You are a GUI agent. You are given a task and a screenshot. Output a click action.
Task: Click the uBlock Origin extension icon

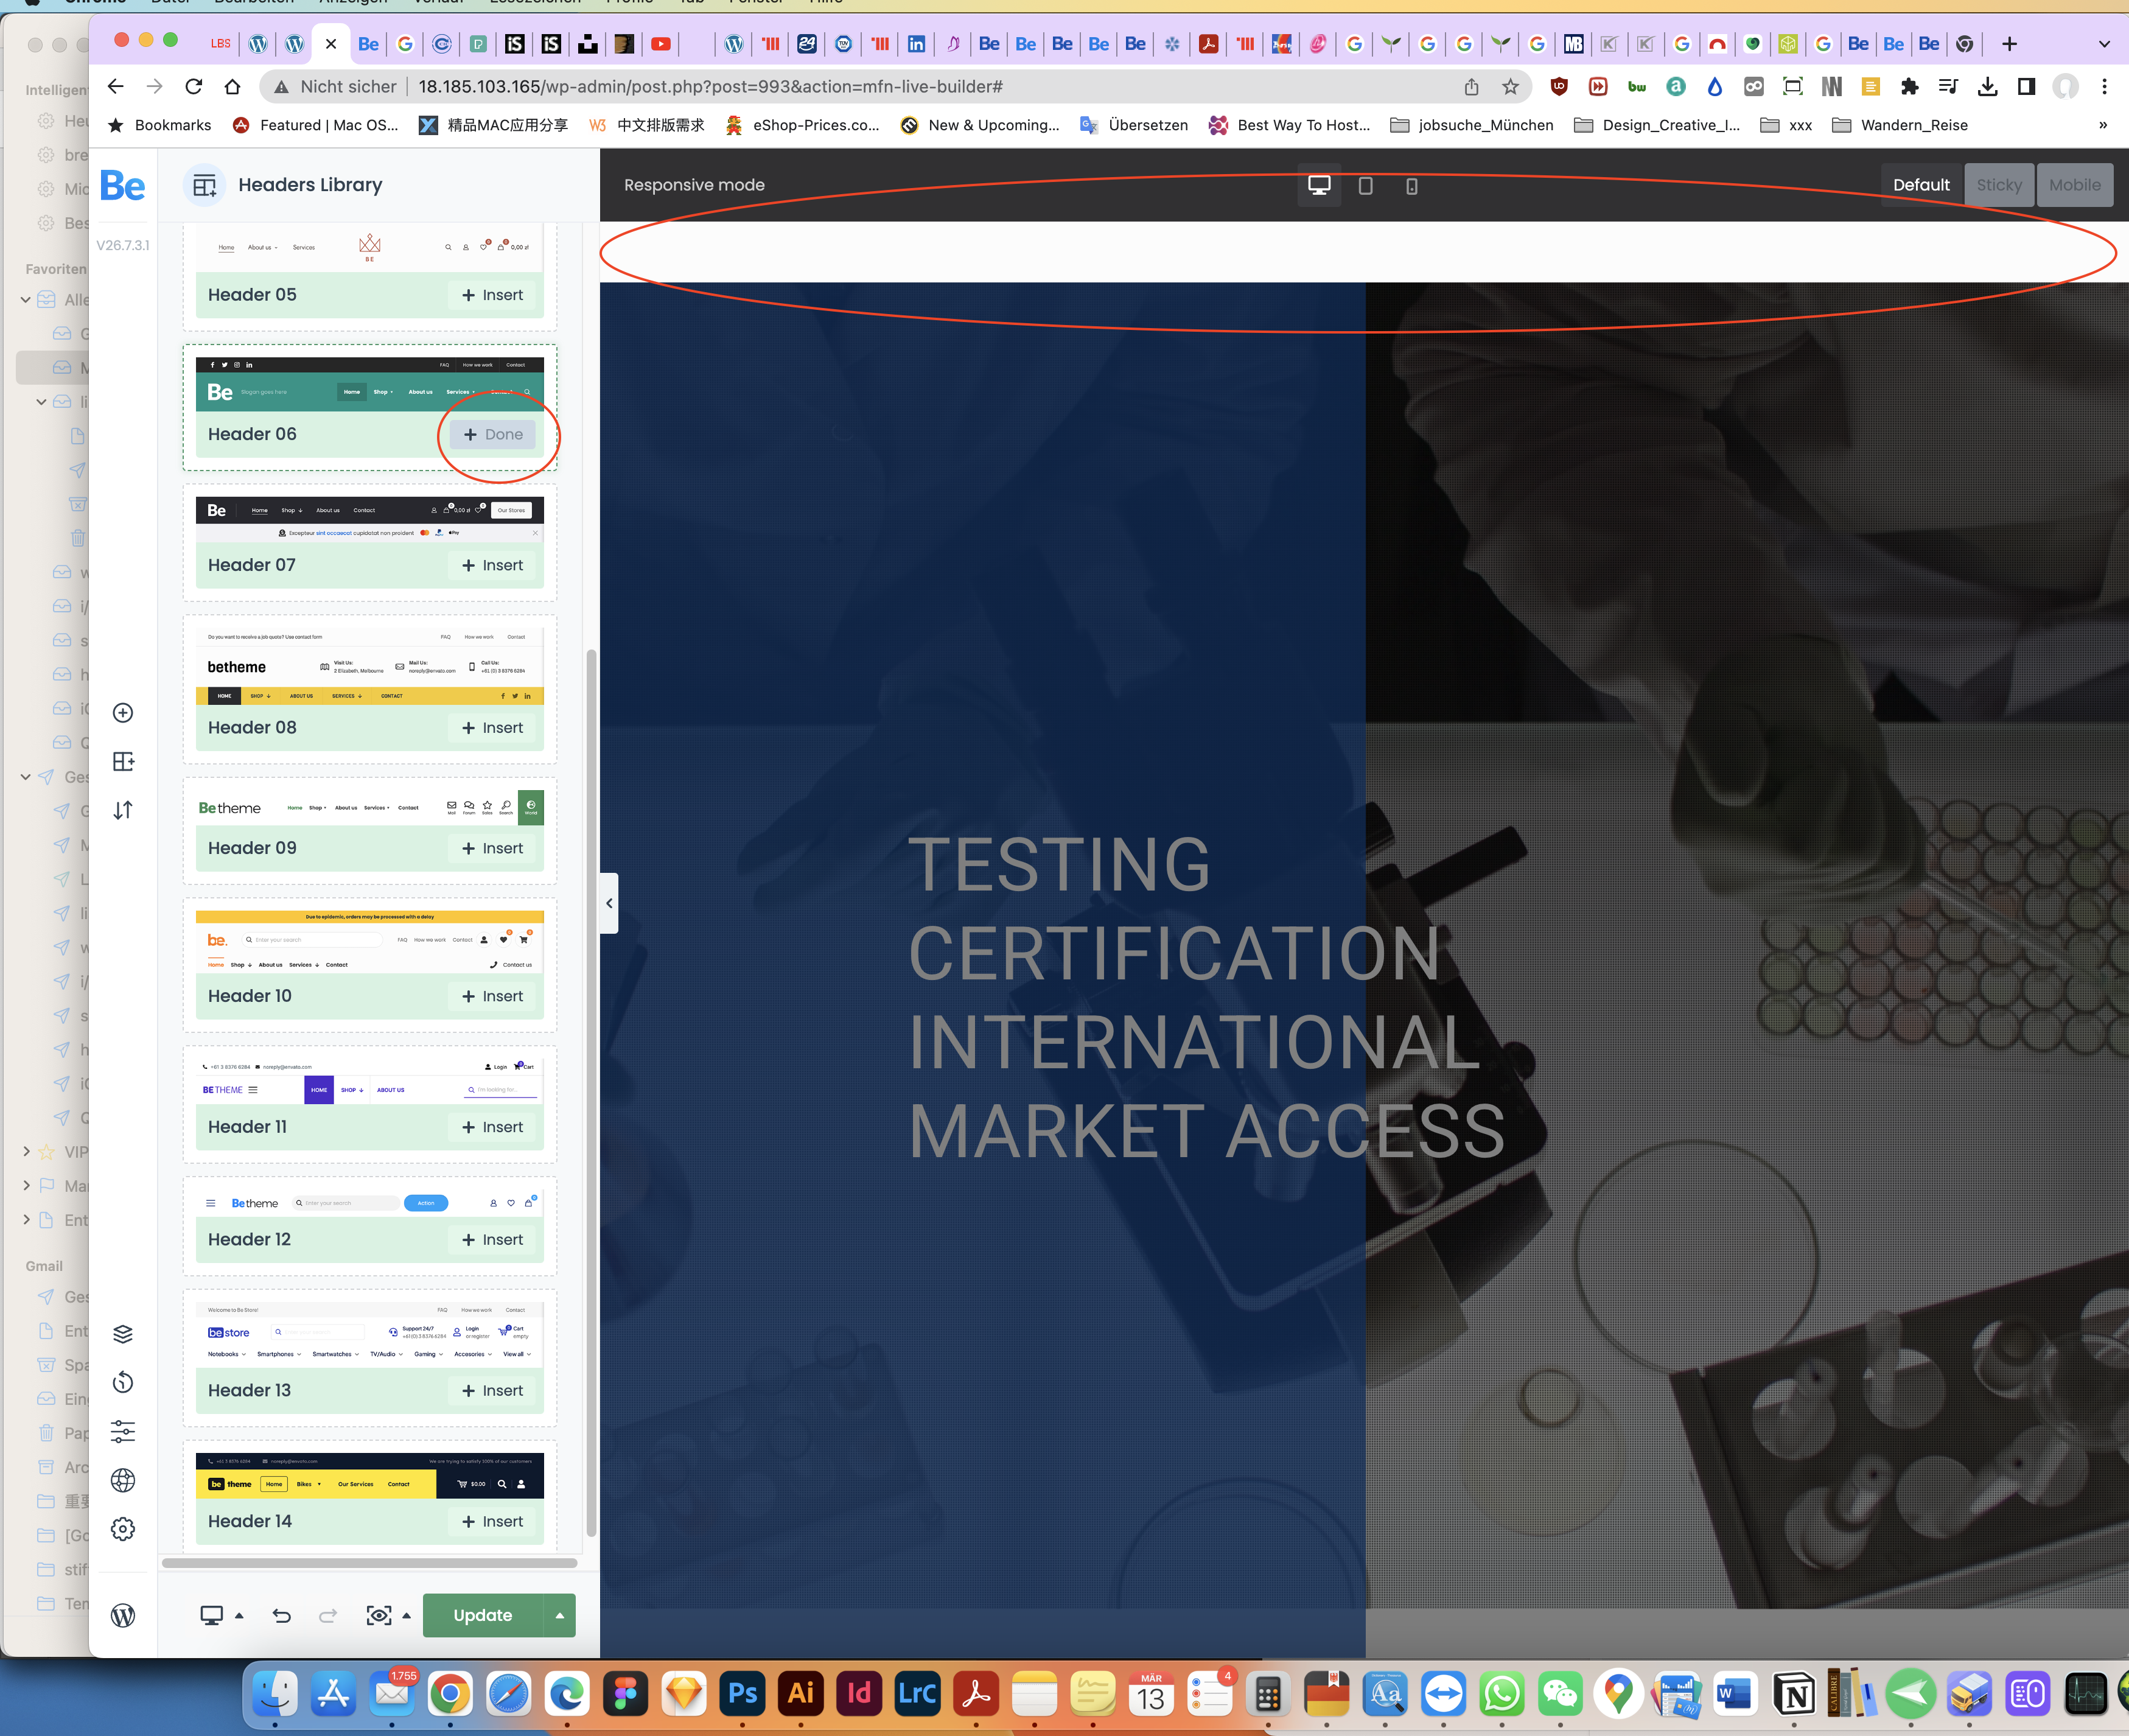pos(1559,87)
